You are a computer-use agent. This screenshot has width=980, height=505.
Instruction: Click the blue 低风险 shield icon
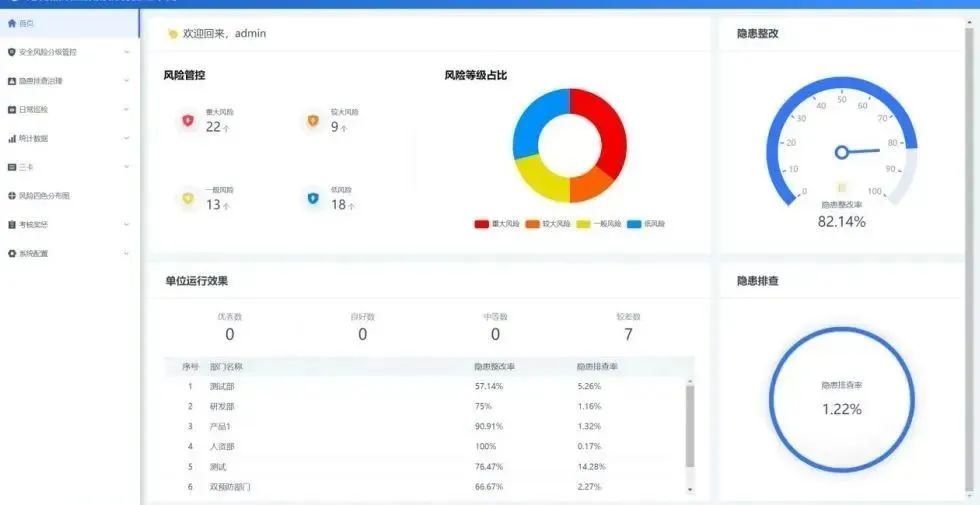point(313,199)
